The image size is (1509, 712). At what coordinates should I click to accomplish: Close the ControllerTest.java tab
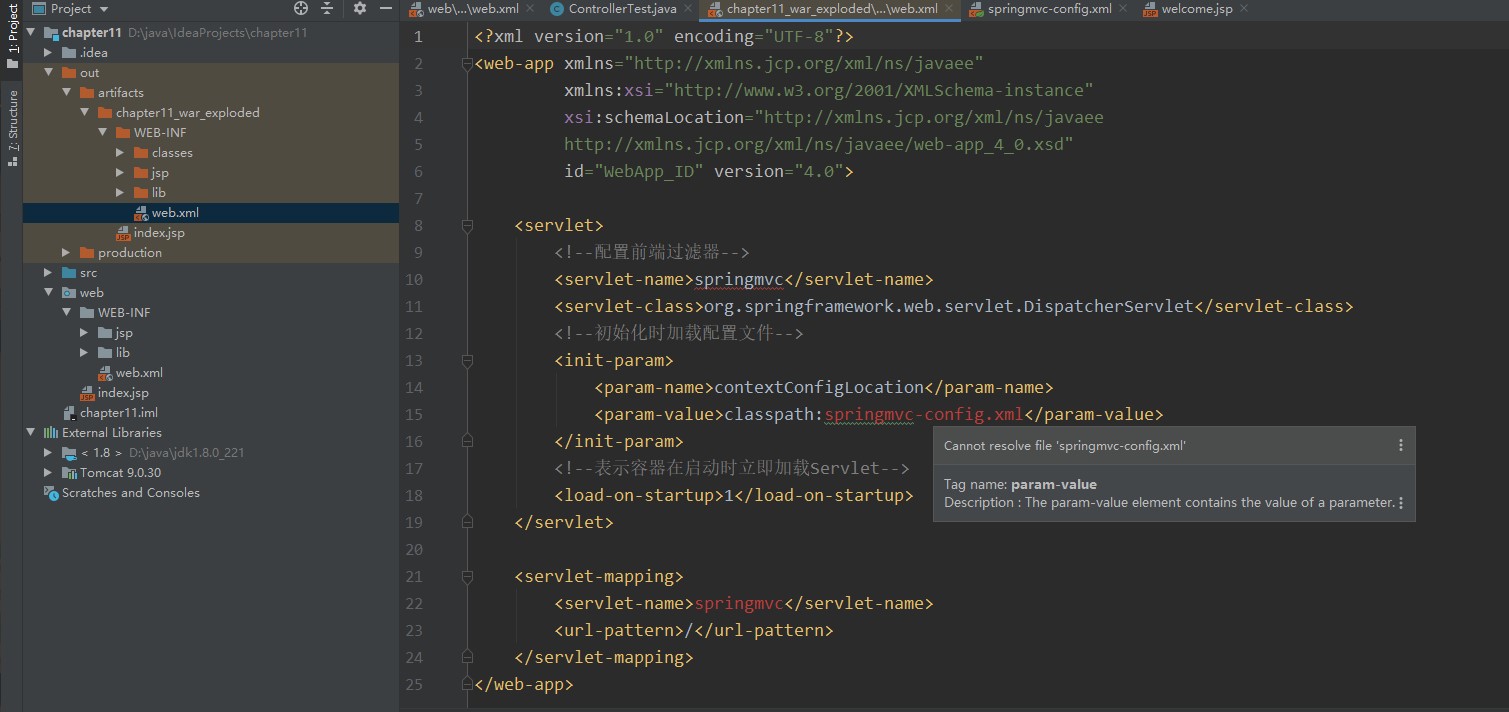(690, 9)
